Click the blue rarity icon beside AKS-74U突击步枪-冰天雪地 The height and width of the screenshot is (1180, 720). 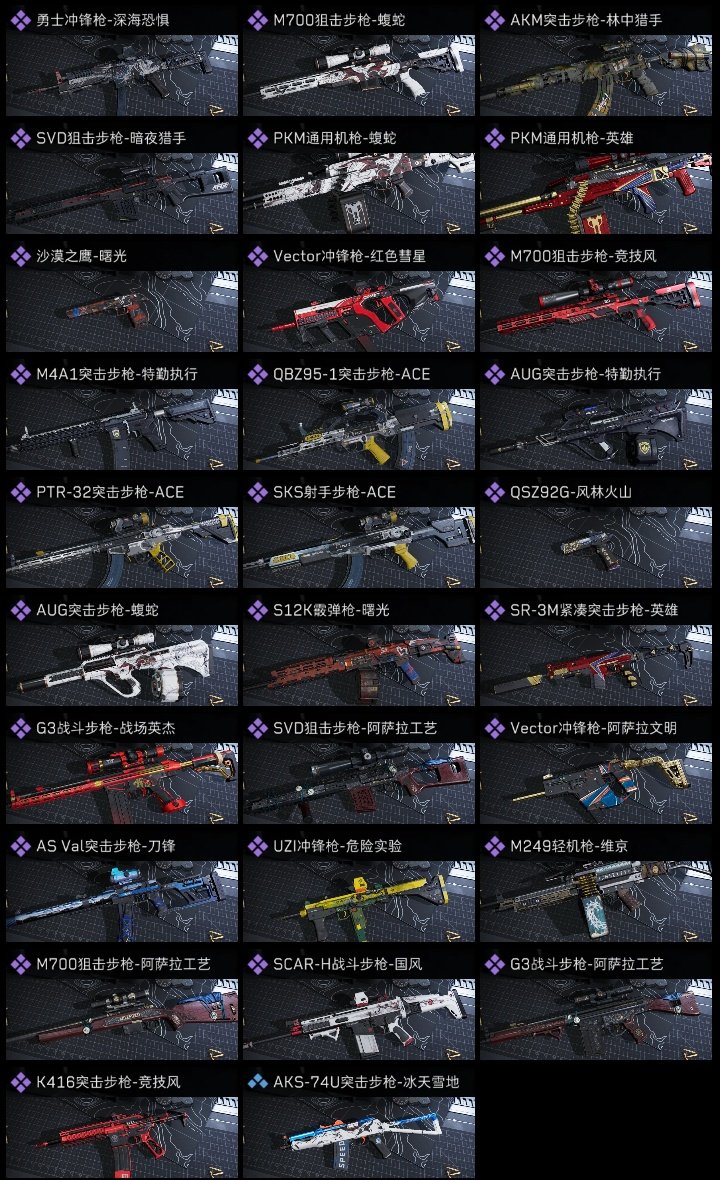[x=257, y=1082]
